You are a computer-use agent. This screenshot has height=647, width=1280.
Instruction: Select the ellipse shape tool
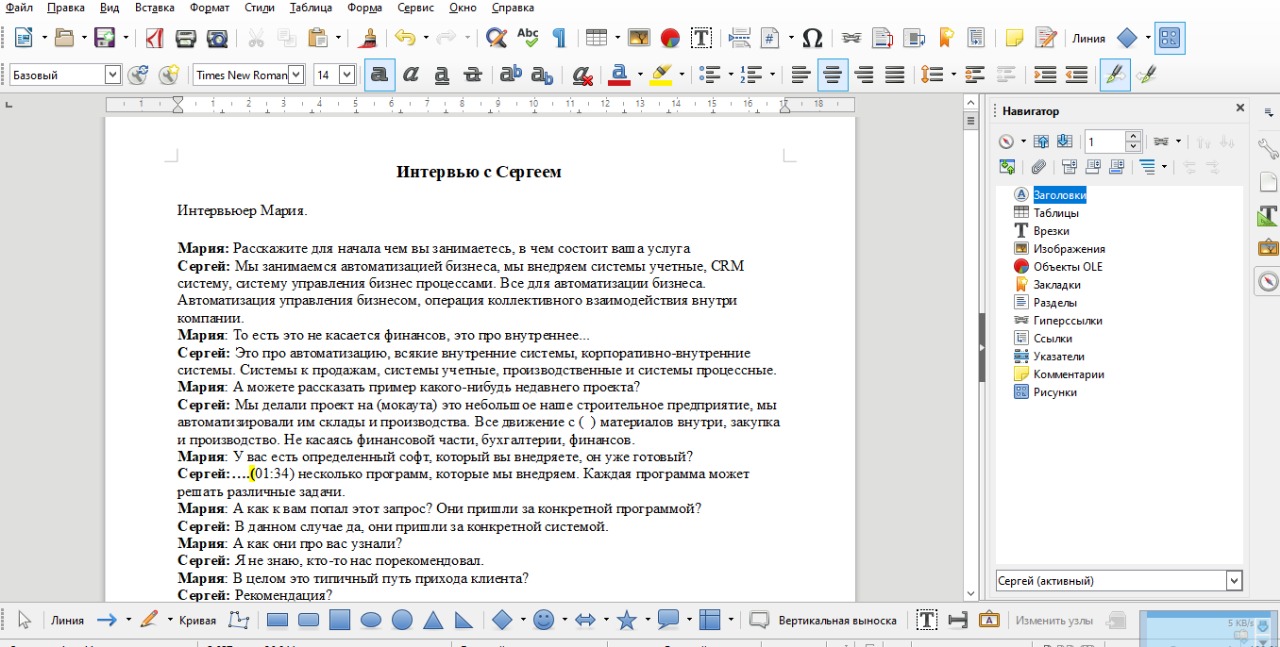pos(371,620)
